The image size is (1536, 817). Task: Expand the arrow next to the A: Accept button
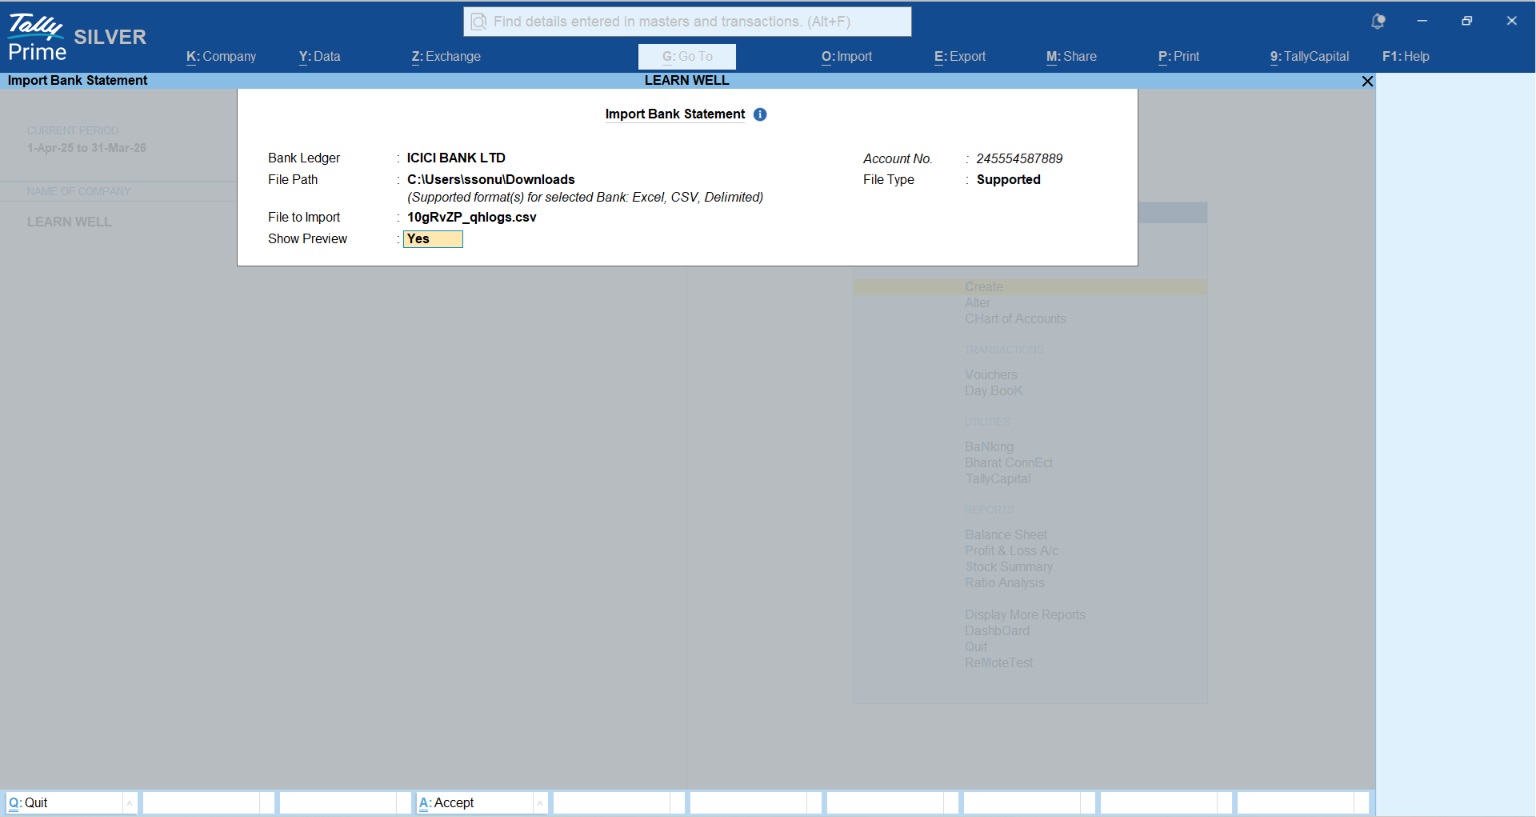pyautogui.click(x=540, y=803)
